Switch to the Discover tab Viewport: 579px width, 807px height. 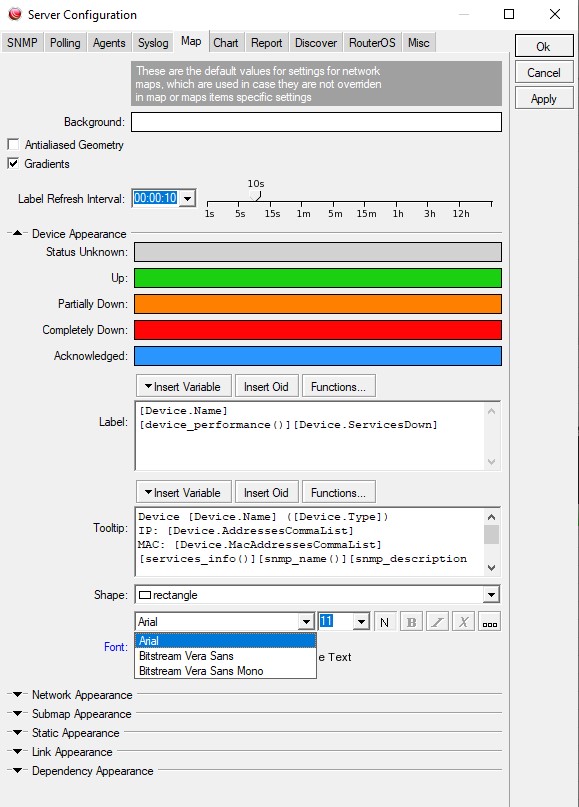coord(315,43)
